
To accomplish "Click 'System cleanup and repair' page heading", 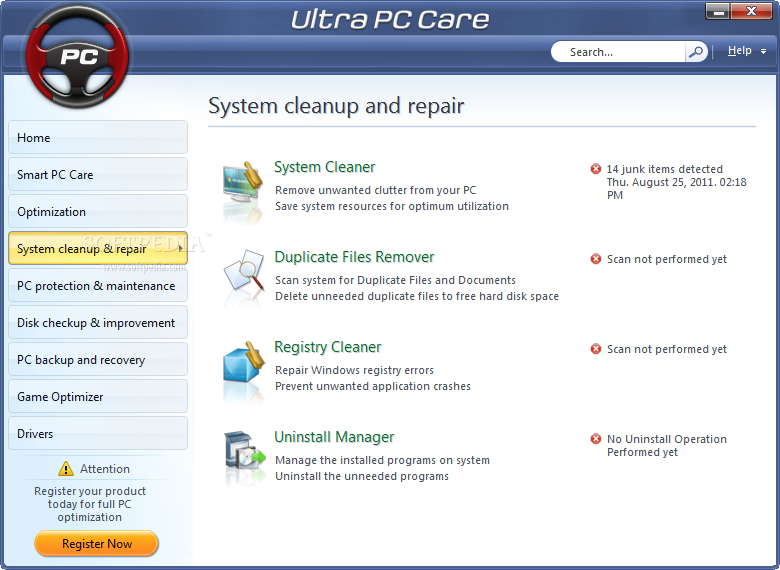I will [x=336, y=106].
